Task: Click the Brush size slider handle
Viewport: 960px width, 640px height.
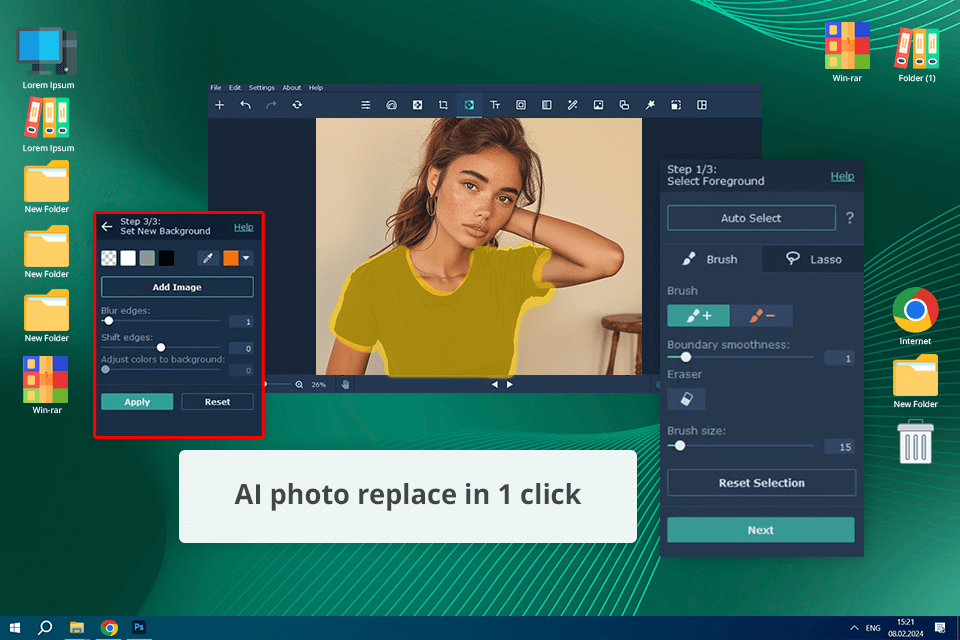Action: tap(680, 446)
